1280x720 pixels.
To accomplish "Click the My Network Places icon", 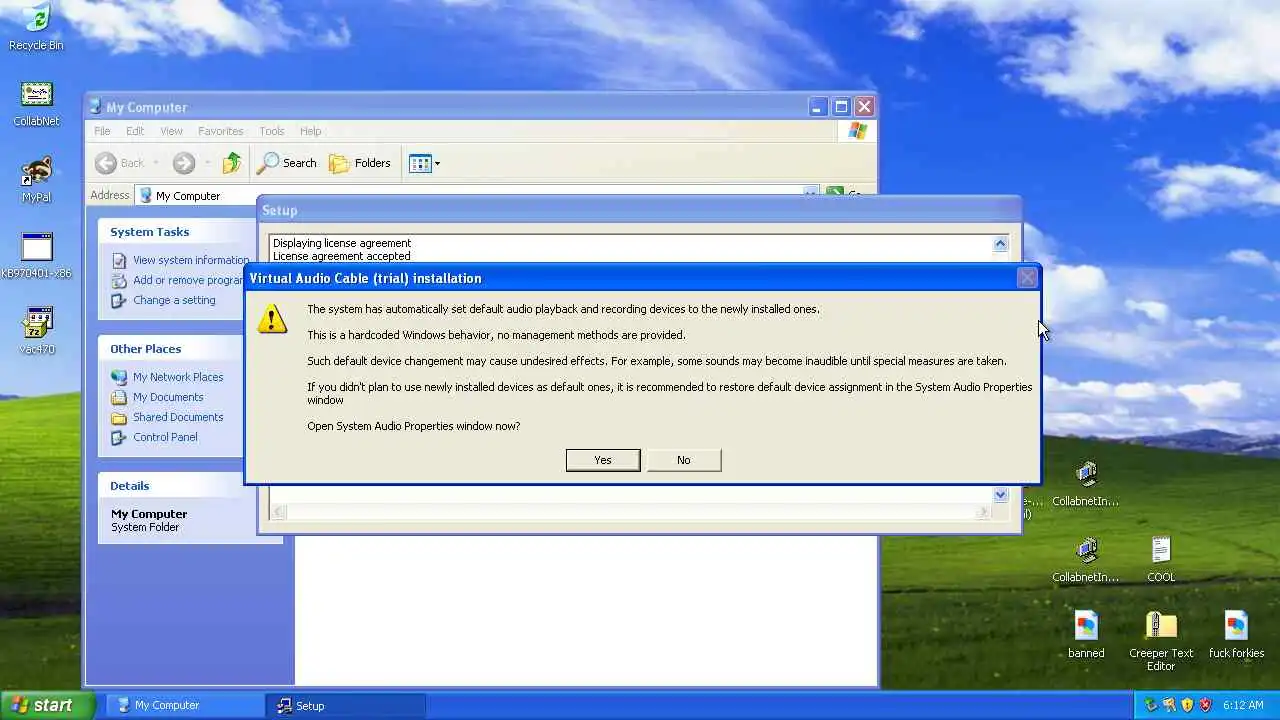I will point(119,377).
